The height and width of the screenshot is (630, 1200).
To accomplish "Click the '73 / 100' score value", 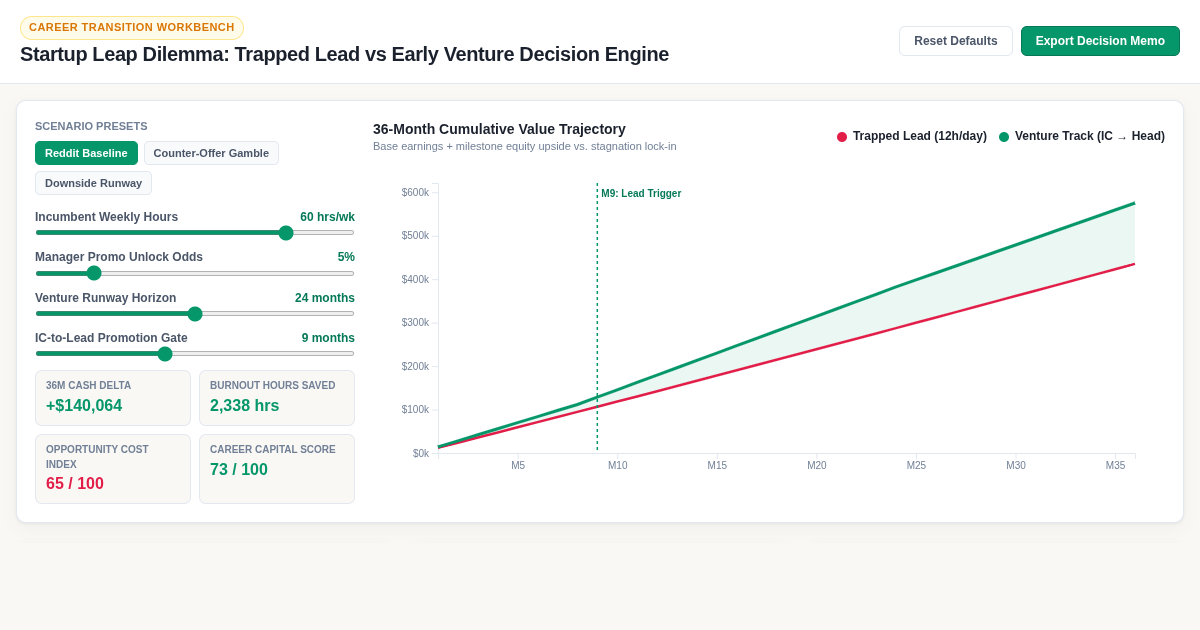I will click(x=239, y=470).
